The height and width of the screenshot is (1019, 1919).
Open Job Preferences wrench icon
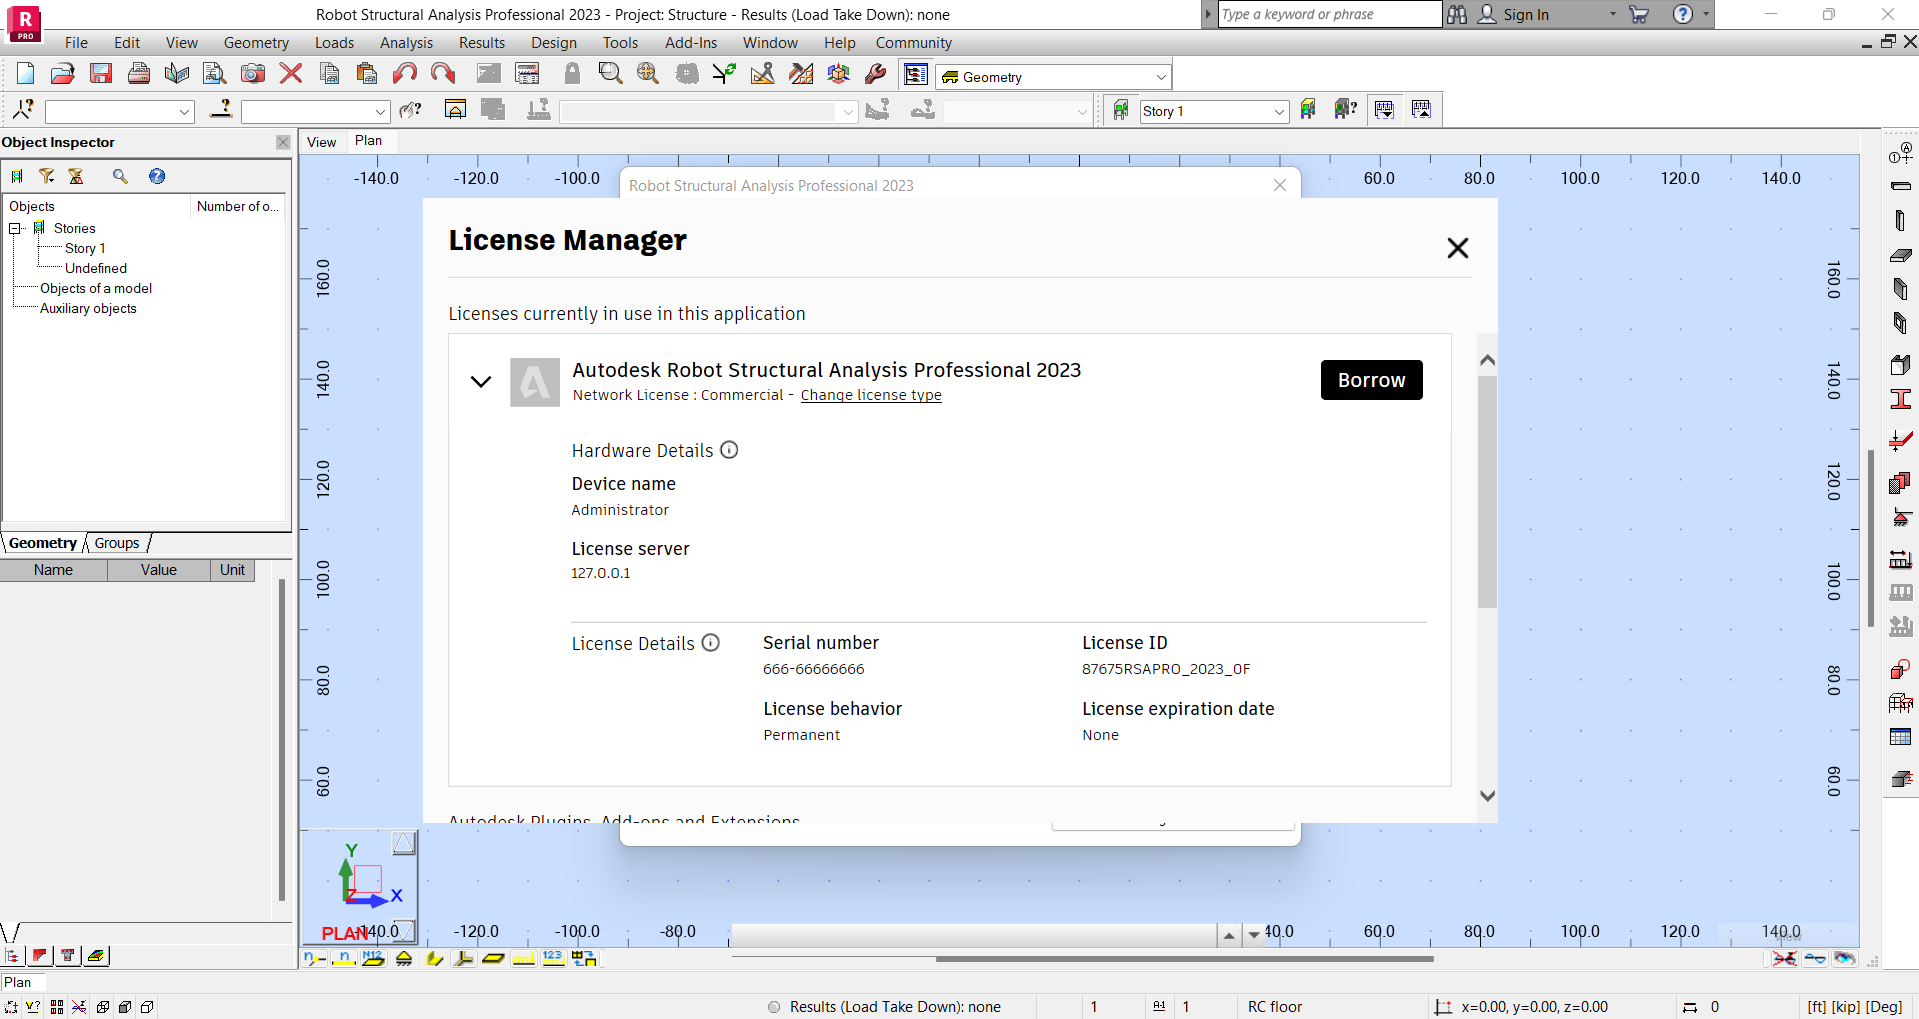click(x=875, y=73)
